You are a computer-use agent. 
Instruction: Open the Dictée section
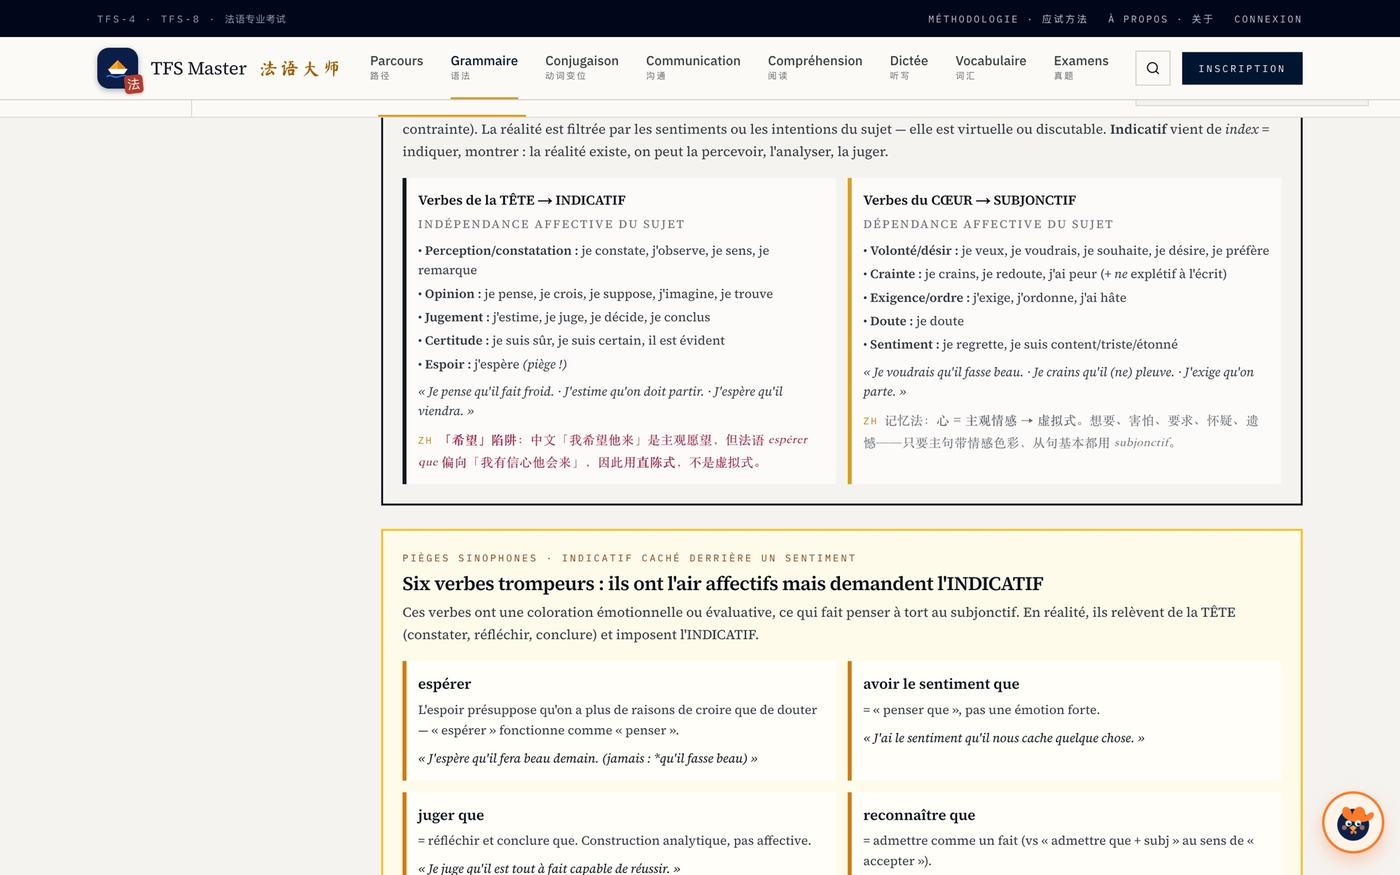(909, 67)
